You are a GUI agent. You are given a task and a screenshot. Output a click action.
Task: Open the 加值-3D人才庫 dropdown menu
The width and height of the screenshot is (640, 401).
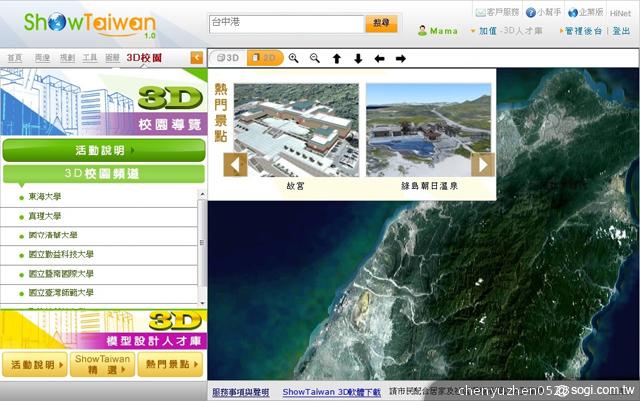point(513,31)
